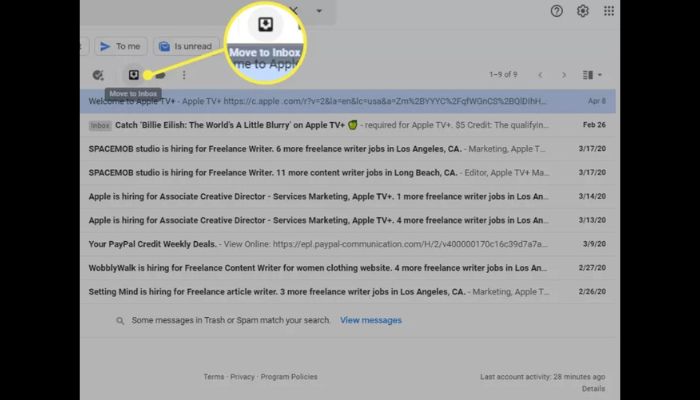Image resolution: width=700 pixels, height=400 pixels.
Task: Go to newer messages arrow
Action: (x=540, y=75)
